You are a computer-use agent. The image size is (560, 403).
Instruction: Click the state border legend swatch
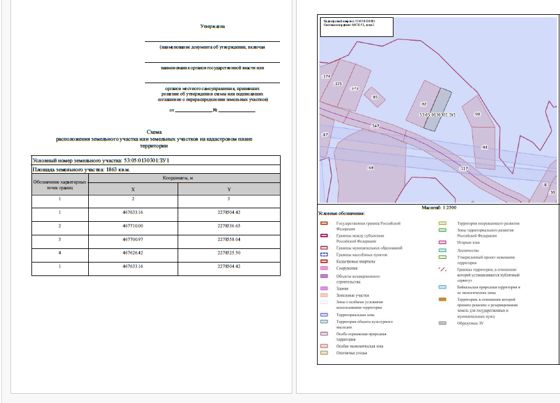[x=324, y=223]
